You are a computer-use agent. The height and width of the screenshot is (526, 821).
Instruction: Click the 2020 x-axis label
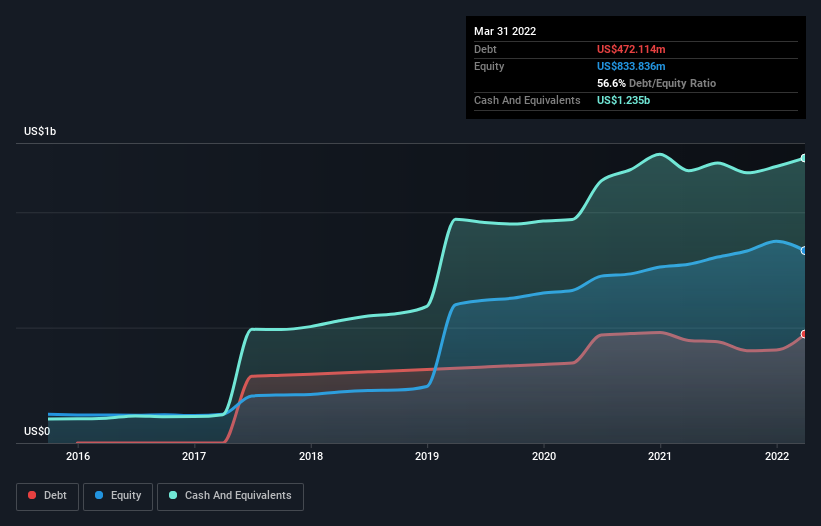[x=544, y=456]
